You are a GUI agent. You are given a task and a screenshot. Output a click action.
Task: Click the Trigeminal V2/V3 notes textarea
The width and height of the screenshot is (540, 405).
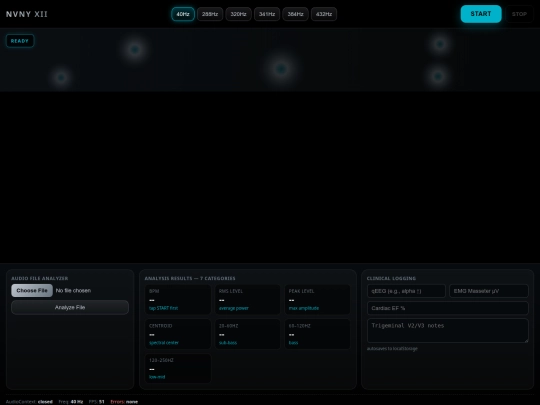(x=448, y=331)
